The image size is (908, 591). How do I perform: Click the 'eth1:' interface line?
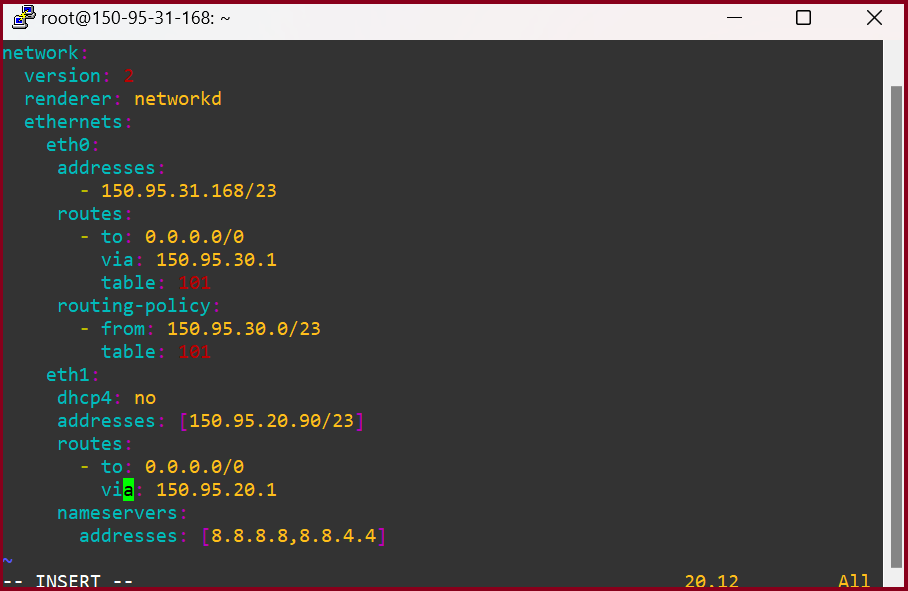point(73,375)
